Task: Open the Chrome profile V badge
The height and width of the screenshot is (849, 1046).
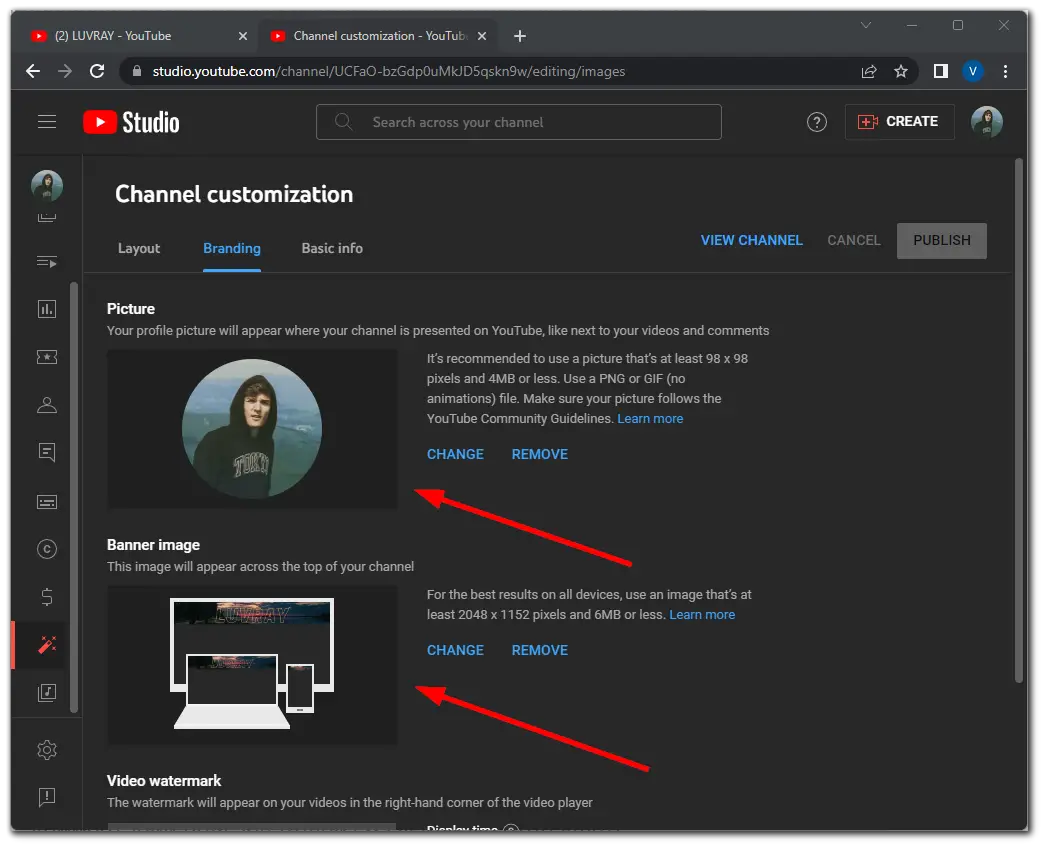Action: tap(973, 71)
